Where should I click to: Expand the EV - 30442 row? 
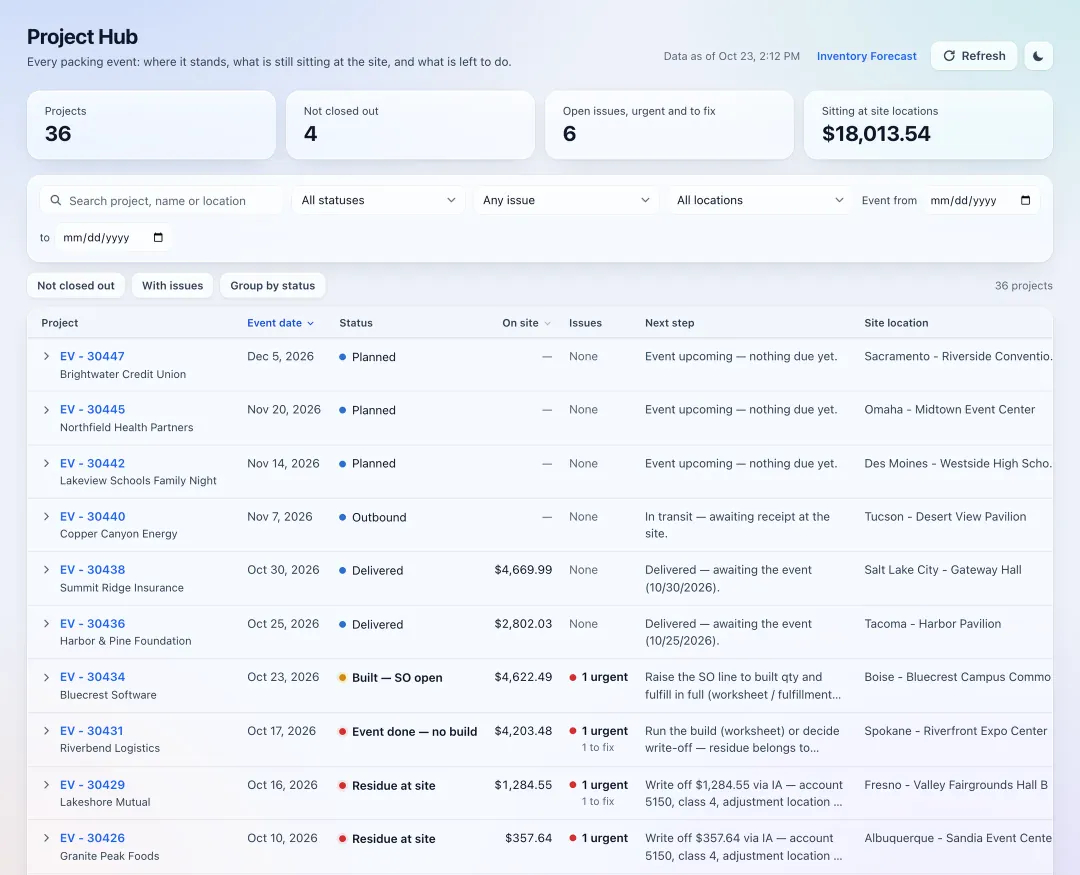[46, 463]
